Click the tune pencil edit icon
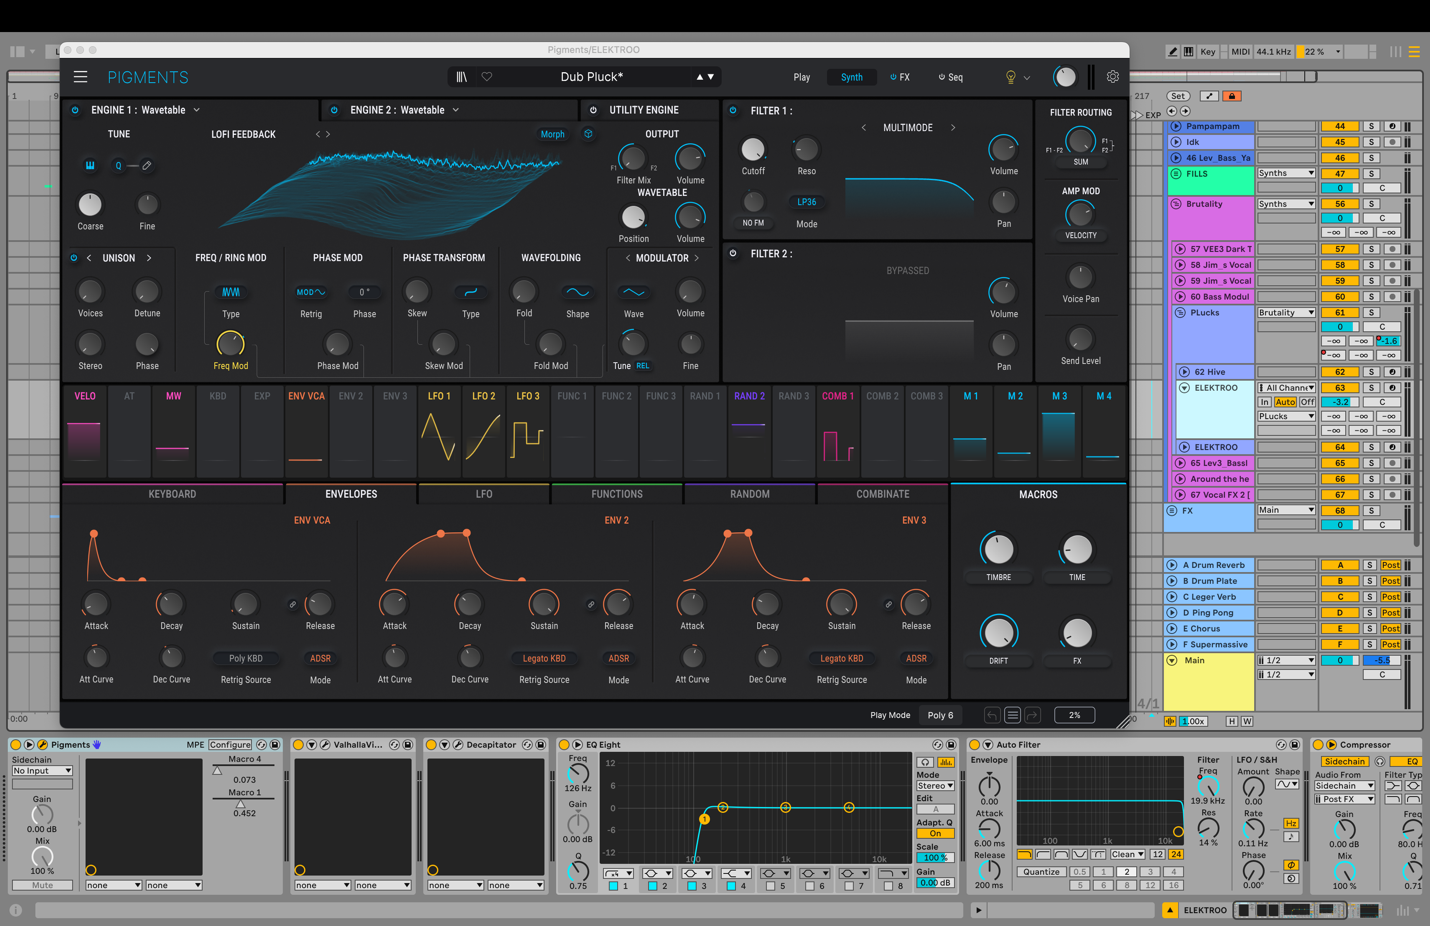Viewport: 1430px width, 926px height. click(x=147, y=165)
